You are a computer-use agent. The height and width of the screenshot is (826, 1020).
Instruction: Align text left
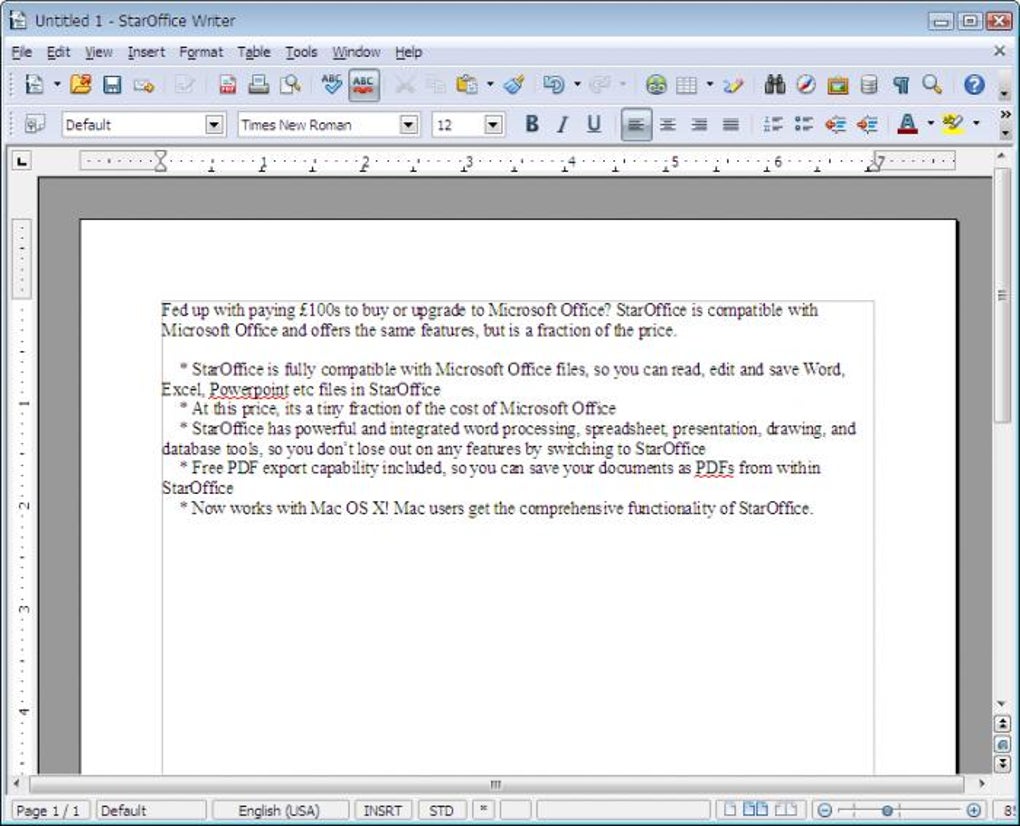pos(636,124)
